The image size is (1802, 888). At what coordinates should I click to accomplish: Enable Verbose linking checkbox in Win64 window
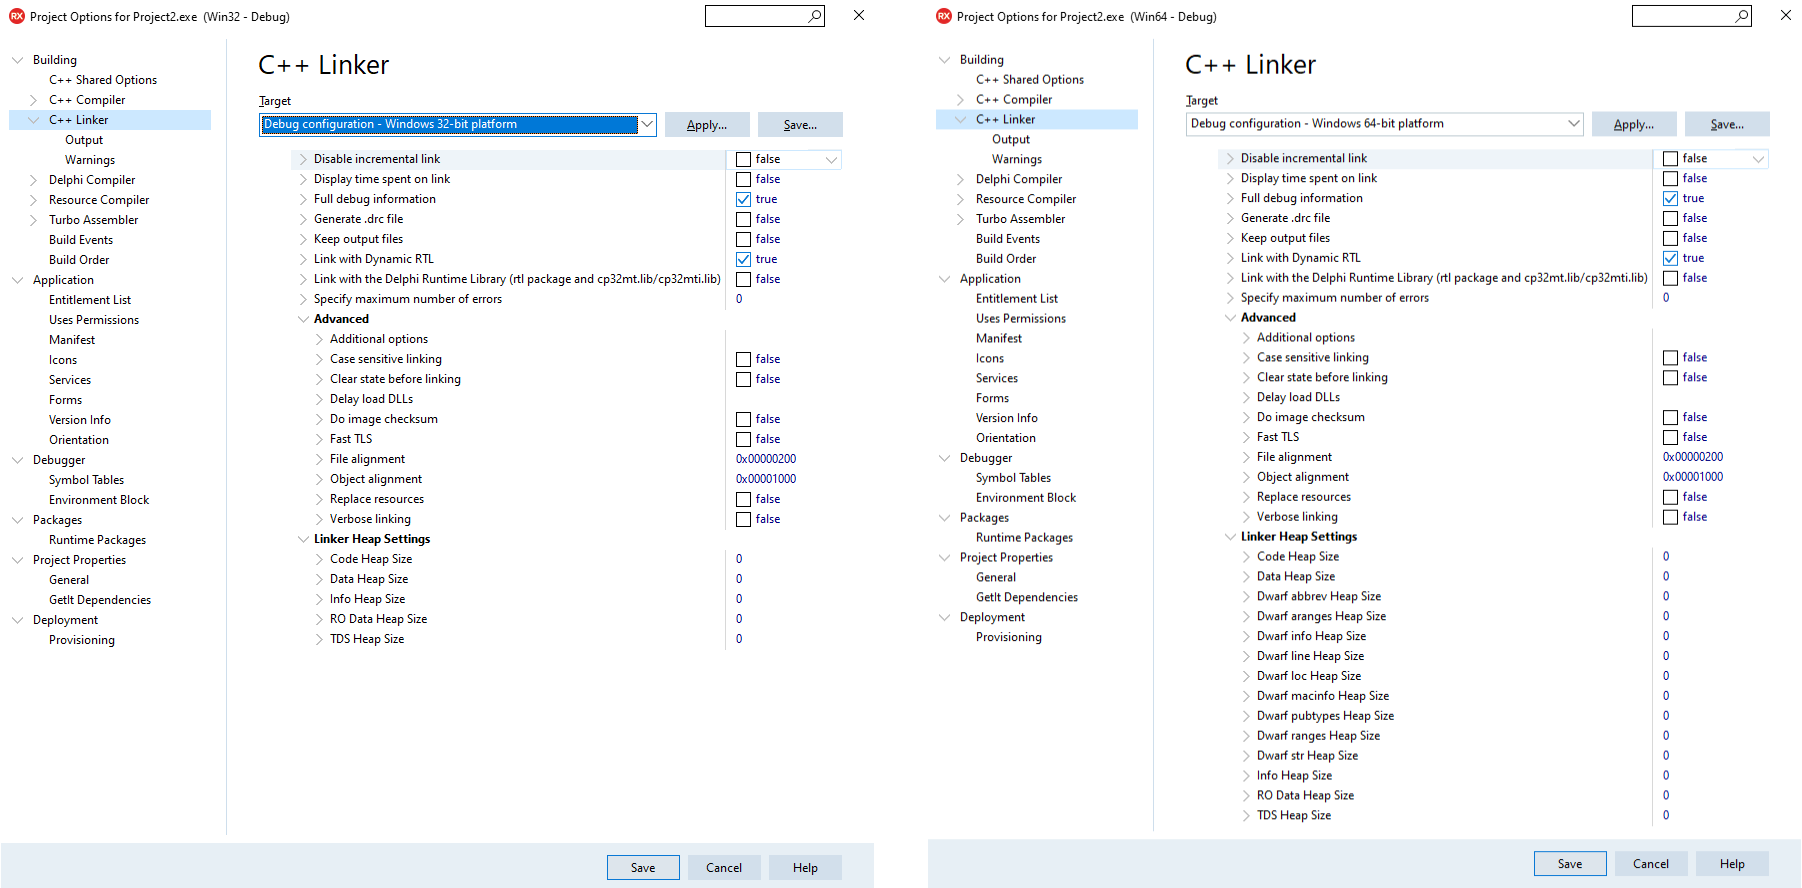point(1670,517)
